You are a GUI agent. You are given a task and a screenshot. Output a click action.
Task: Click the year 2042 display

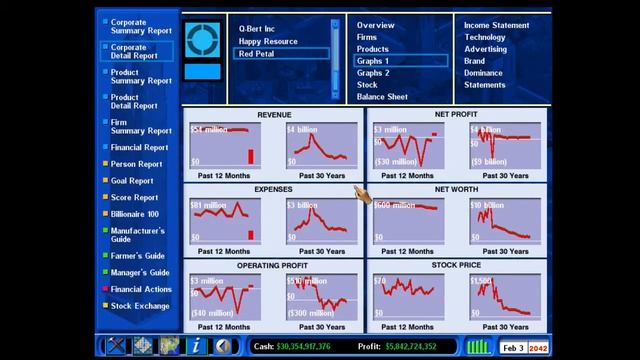point(538,348)
